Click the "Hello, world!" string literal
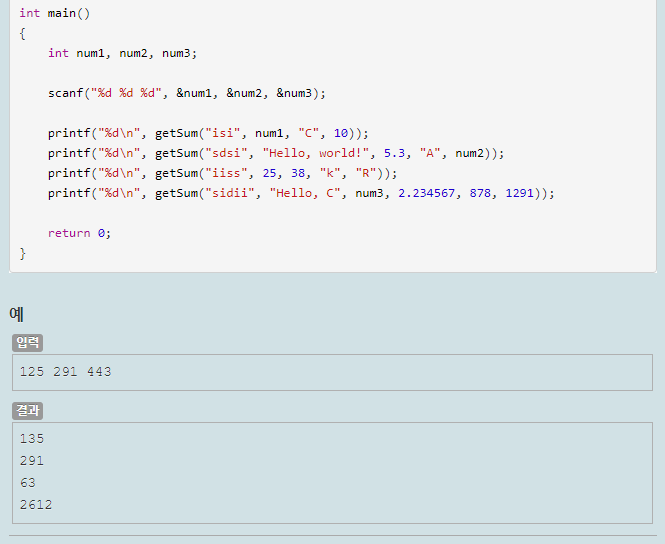The width and height of the screenshot is (665, 544). 316,153
